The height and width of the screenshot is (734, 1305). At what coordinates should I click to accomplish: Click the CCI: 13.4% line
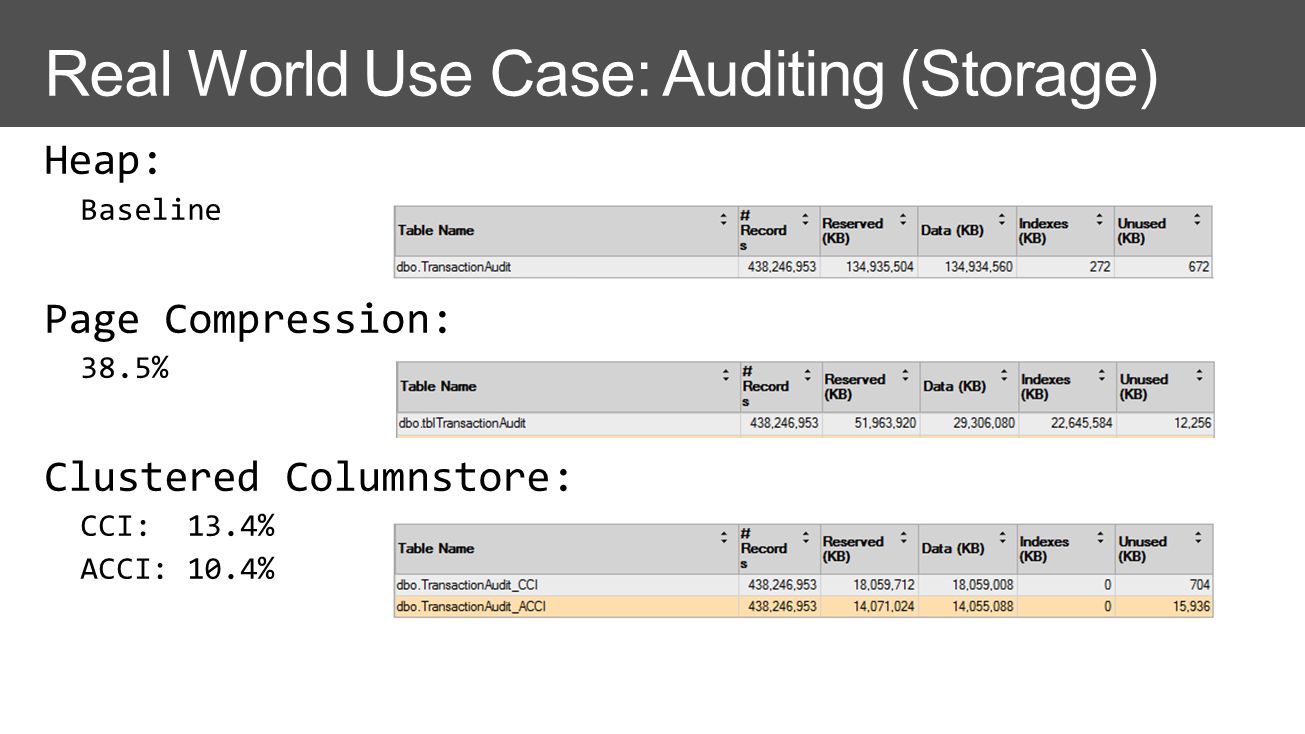(x=178, y=525)
